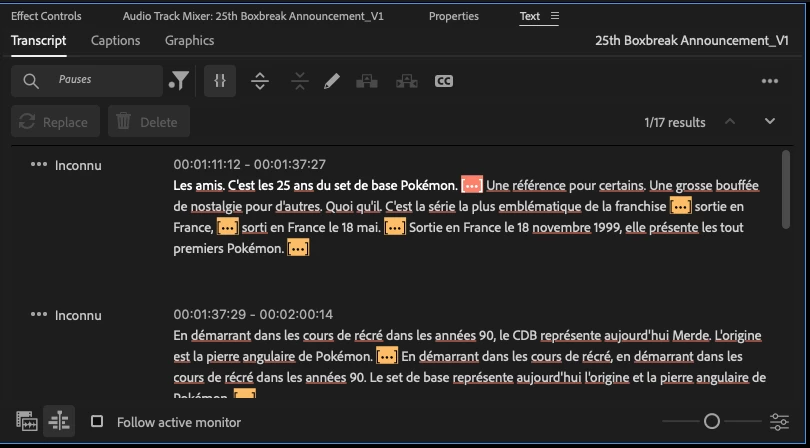Click the word 'nostalgie' in the transcript
Screen dimensions: 810x448
pos(216,207)
